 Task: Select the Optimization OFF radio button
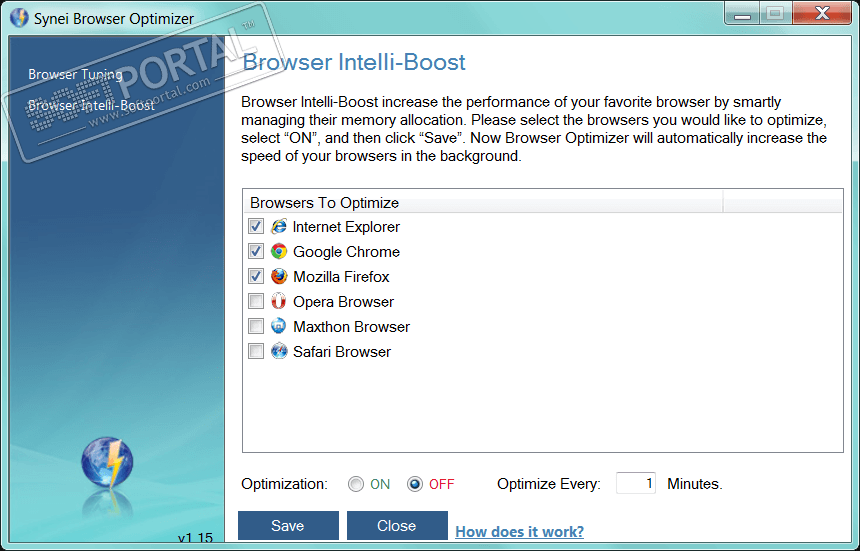[415, 484]
